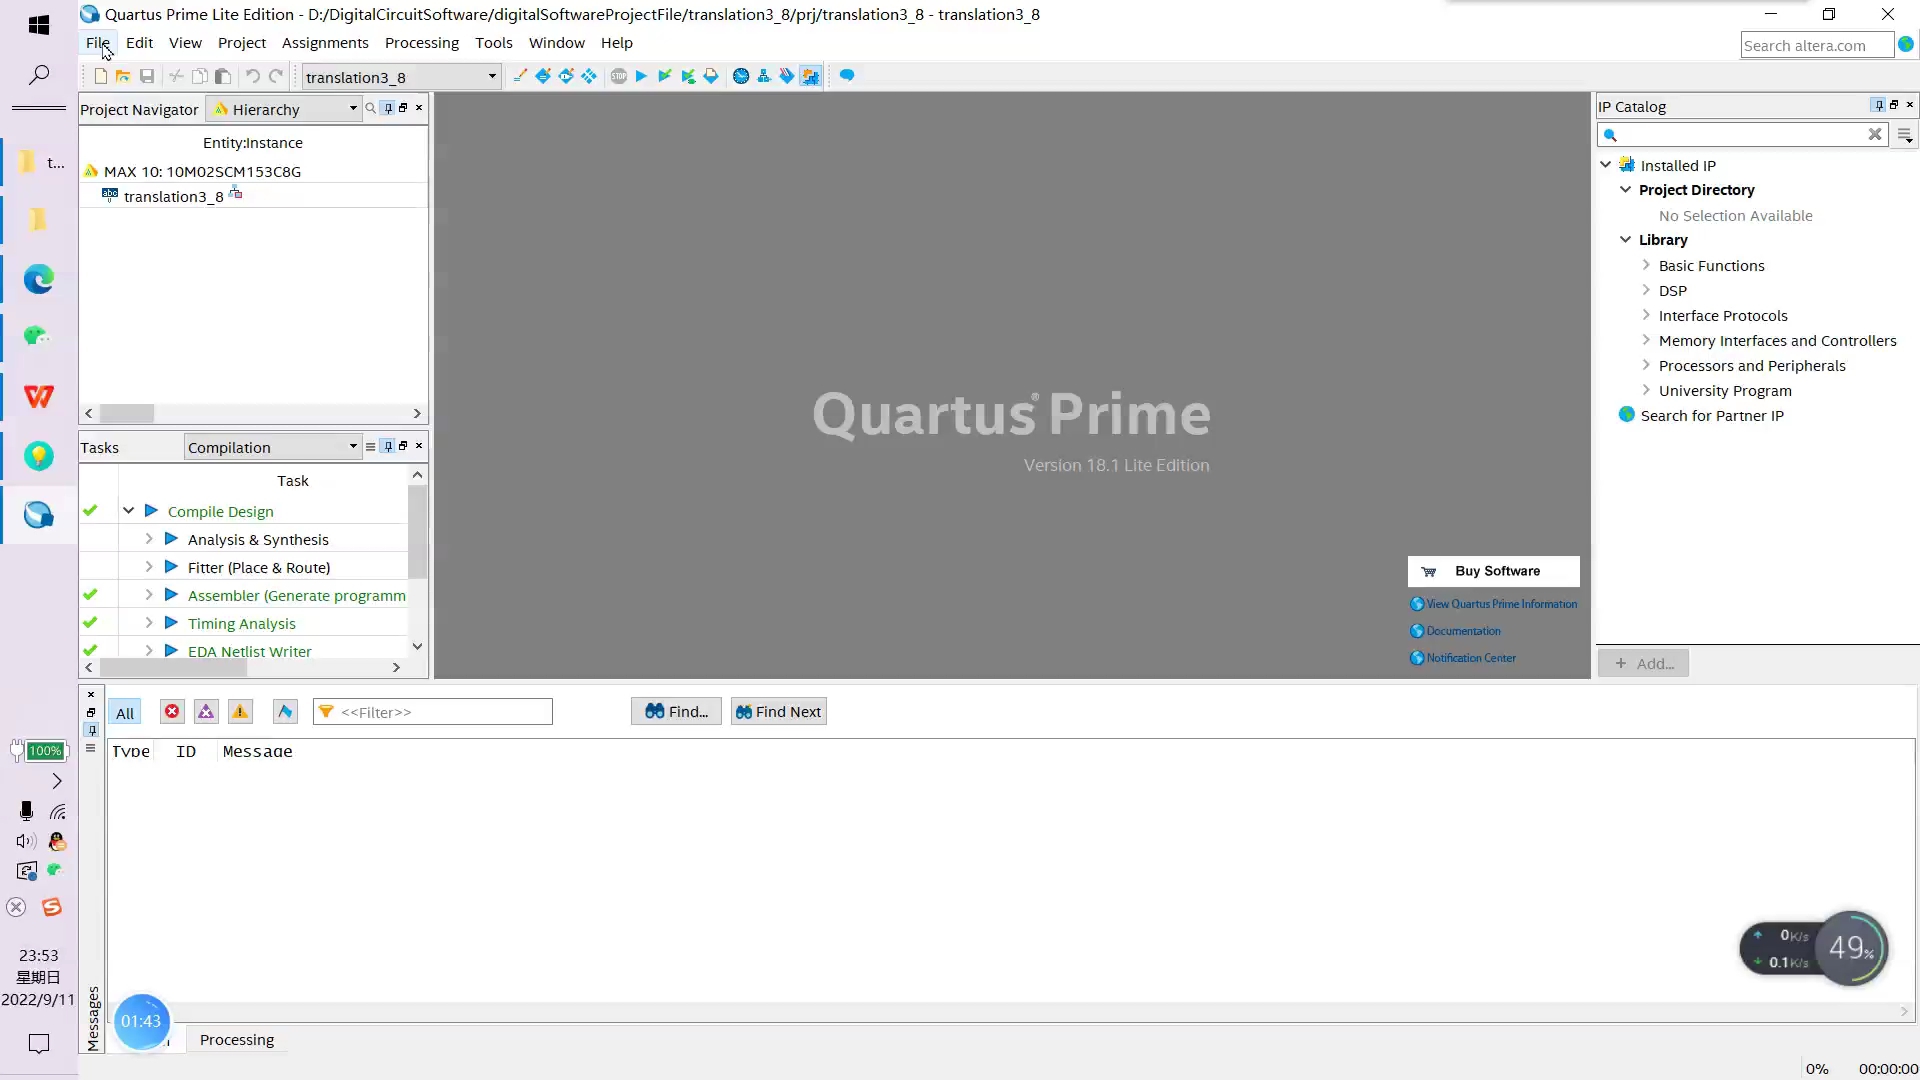Open a file using the folder toolbar icon
The image size is (1920, 1080).
[123, 76]
